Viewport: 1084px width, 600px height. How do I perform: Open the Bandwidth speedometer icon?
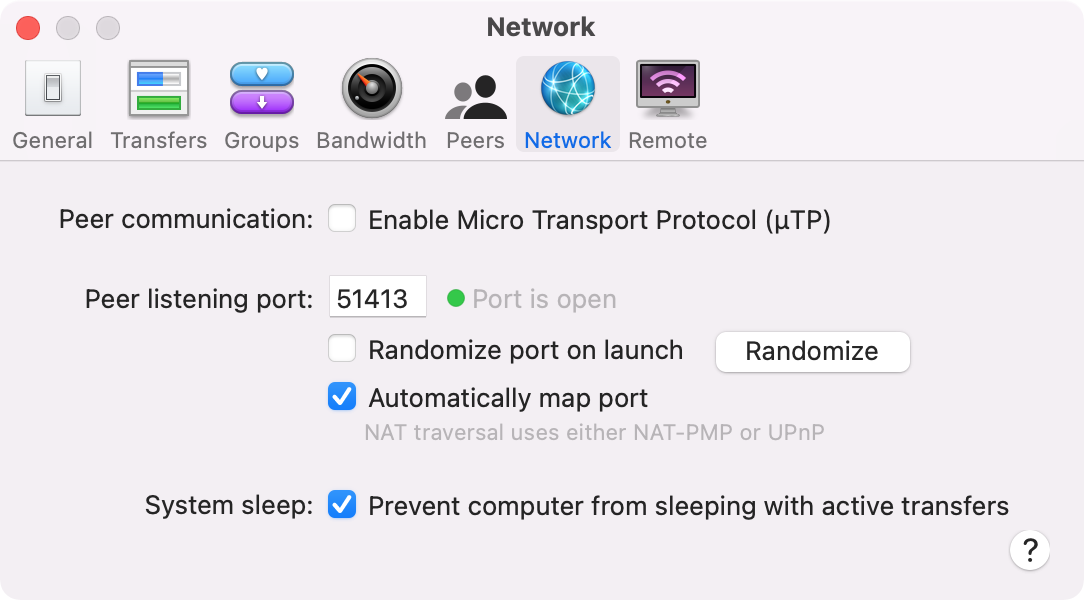click(x=371, y=88)
